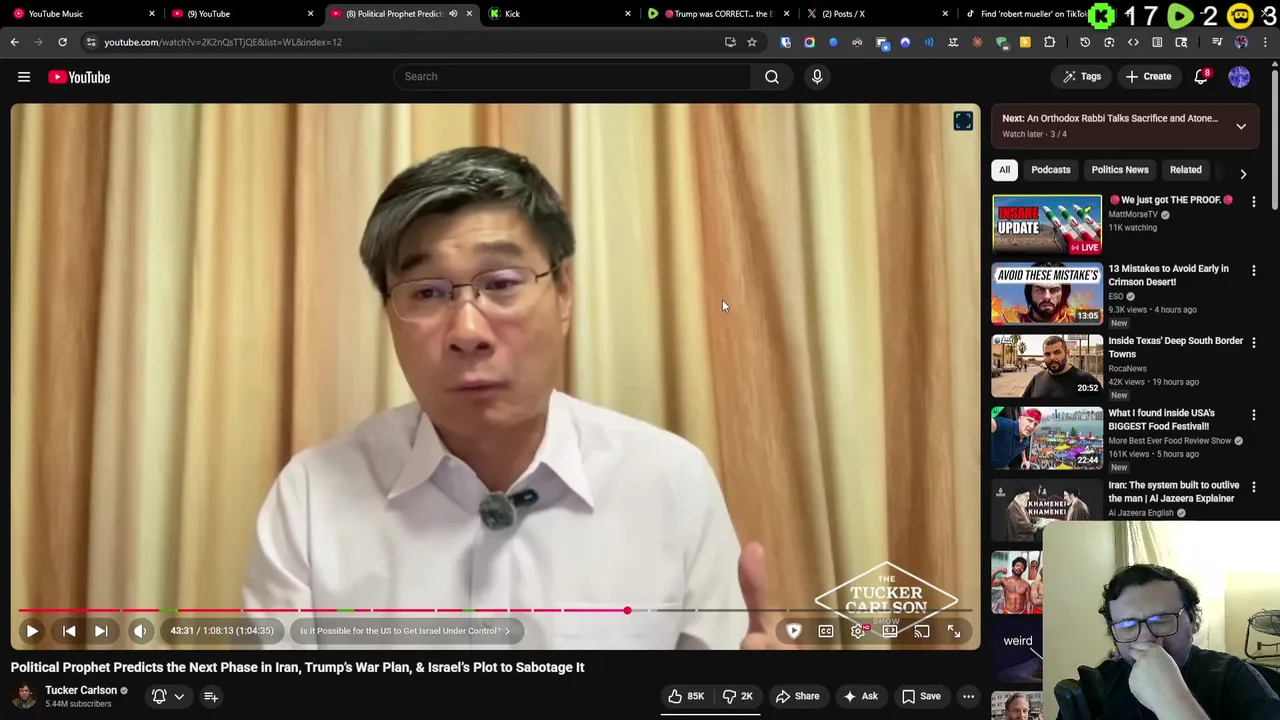
Task: Select the All filter chip
Action: [x=1004, y=170]
